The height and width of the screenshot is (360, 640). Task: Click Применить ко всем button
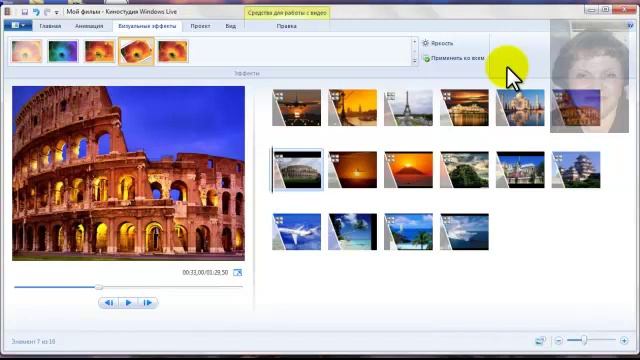(x=453, y=58)
